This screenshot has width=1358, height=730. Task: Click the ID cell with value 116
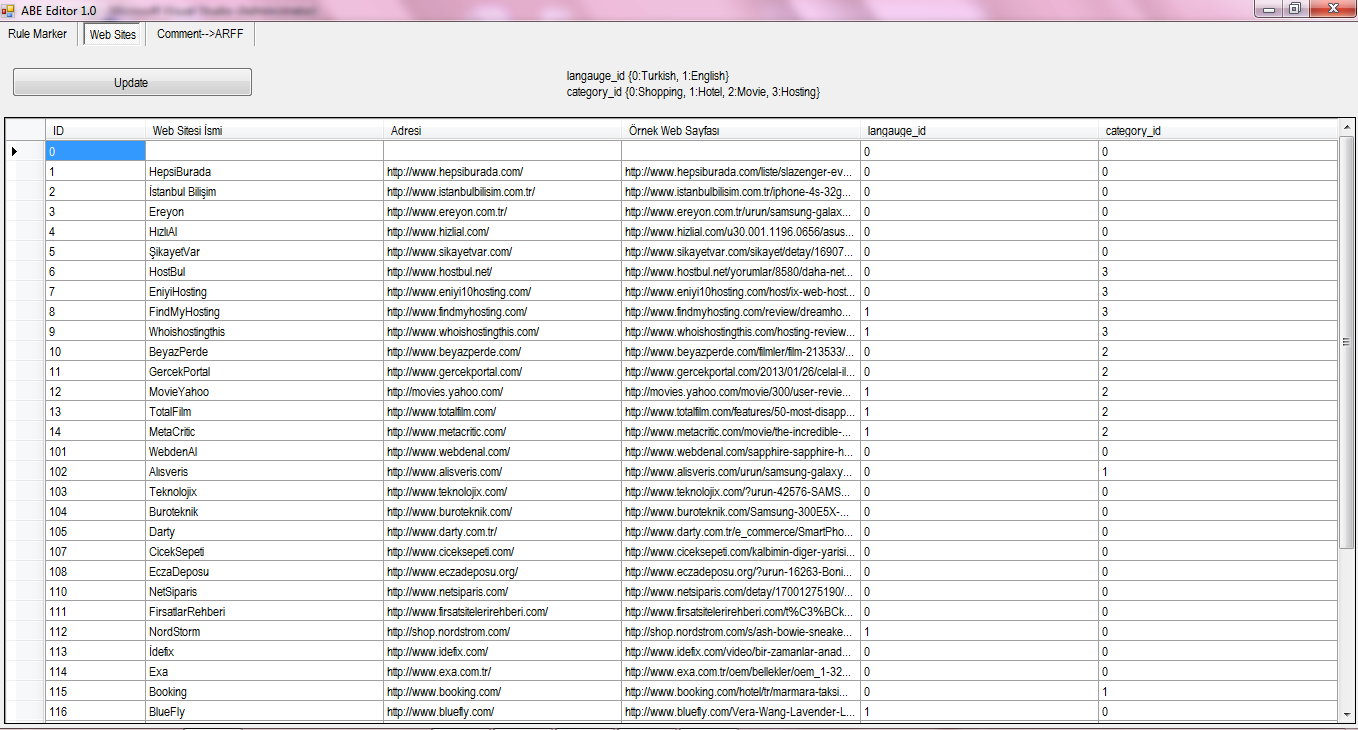click(95, 711)
